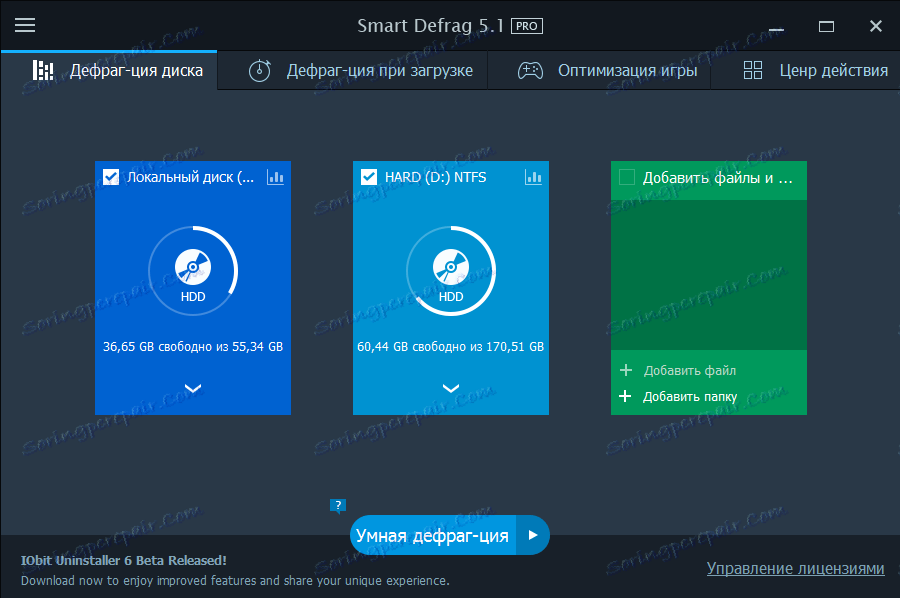900x598 pixels.
Task: Click the stopwatch icon on Boot Defrag tab
Action: pyautogui.click(x=259, y=70)
